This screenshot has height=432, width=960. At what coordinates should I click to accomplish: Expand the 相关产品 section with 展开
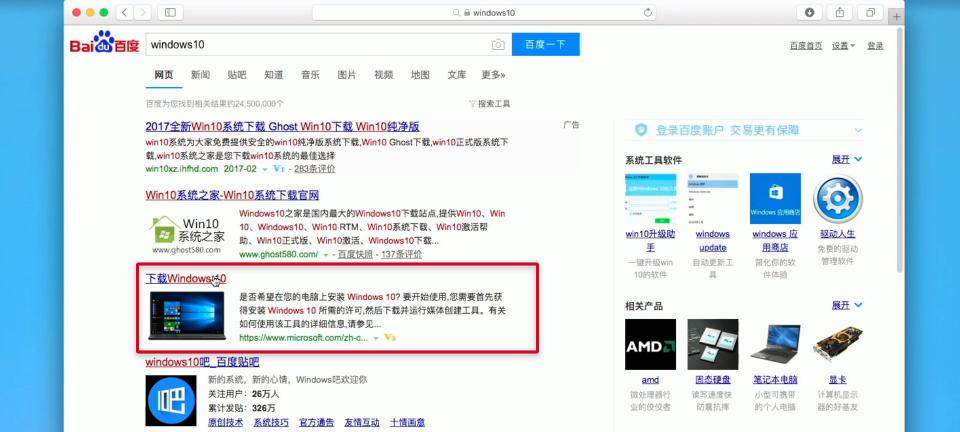(x=847, y=305)
